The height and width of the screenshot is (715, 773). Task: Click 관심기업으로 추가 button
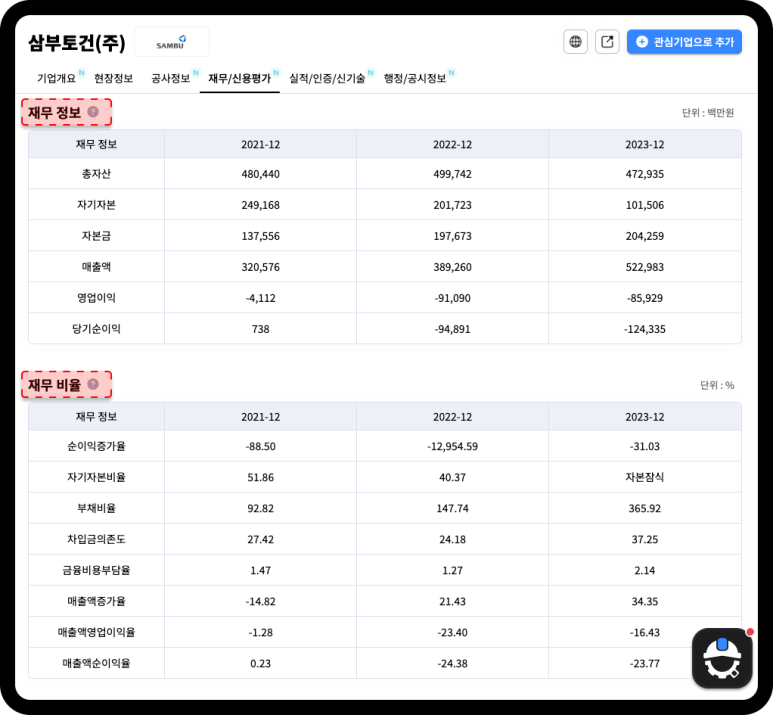pyautogui.click(x=684, y=41)
